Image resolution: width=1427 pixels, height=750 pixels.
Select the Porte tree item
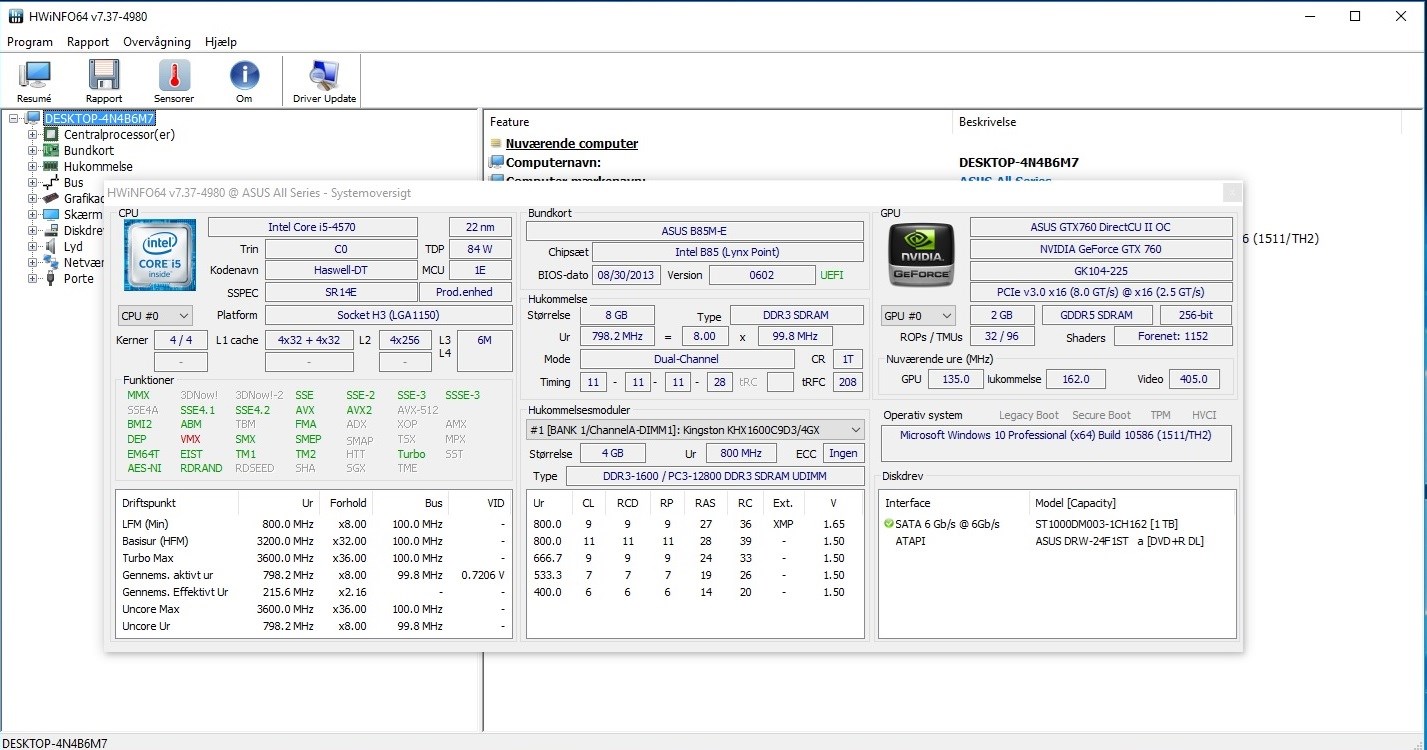[79, 279]
